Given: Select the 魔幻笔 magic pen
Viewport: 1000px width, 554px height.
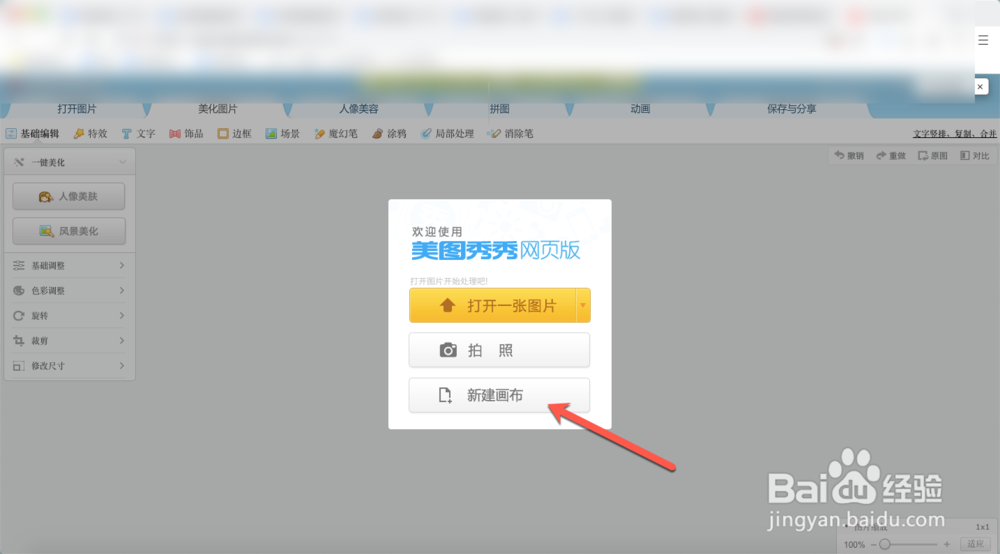Looking at the screenshot, I should [x=335, y=134].
